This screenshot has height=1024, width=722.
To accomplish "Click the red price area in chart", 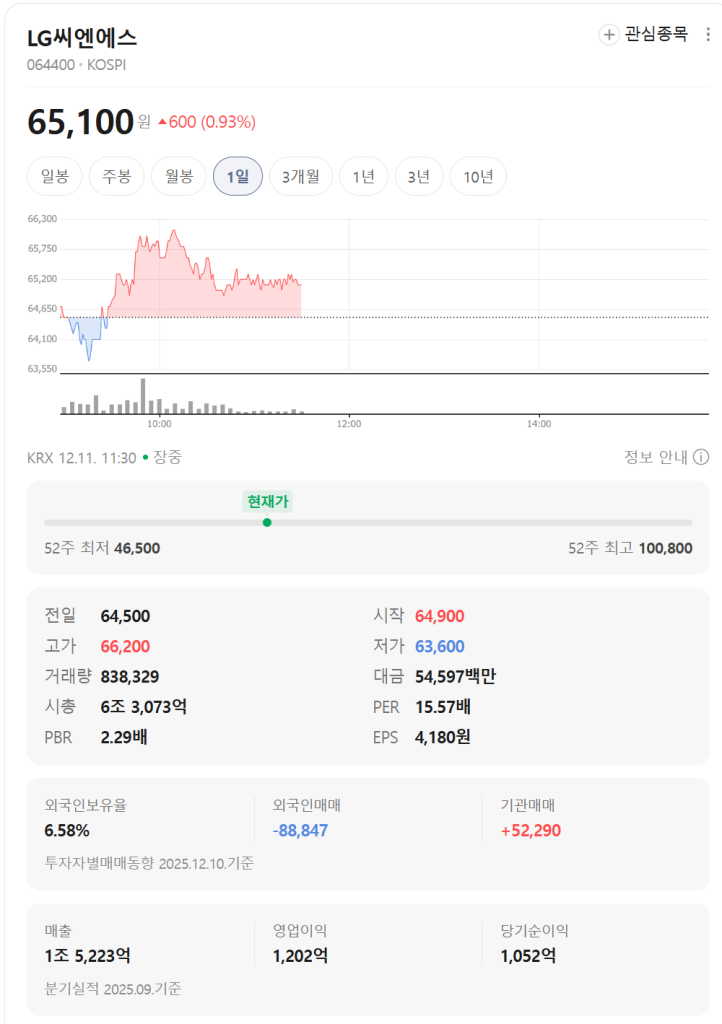I will [x=200, y=285].
